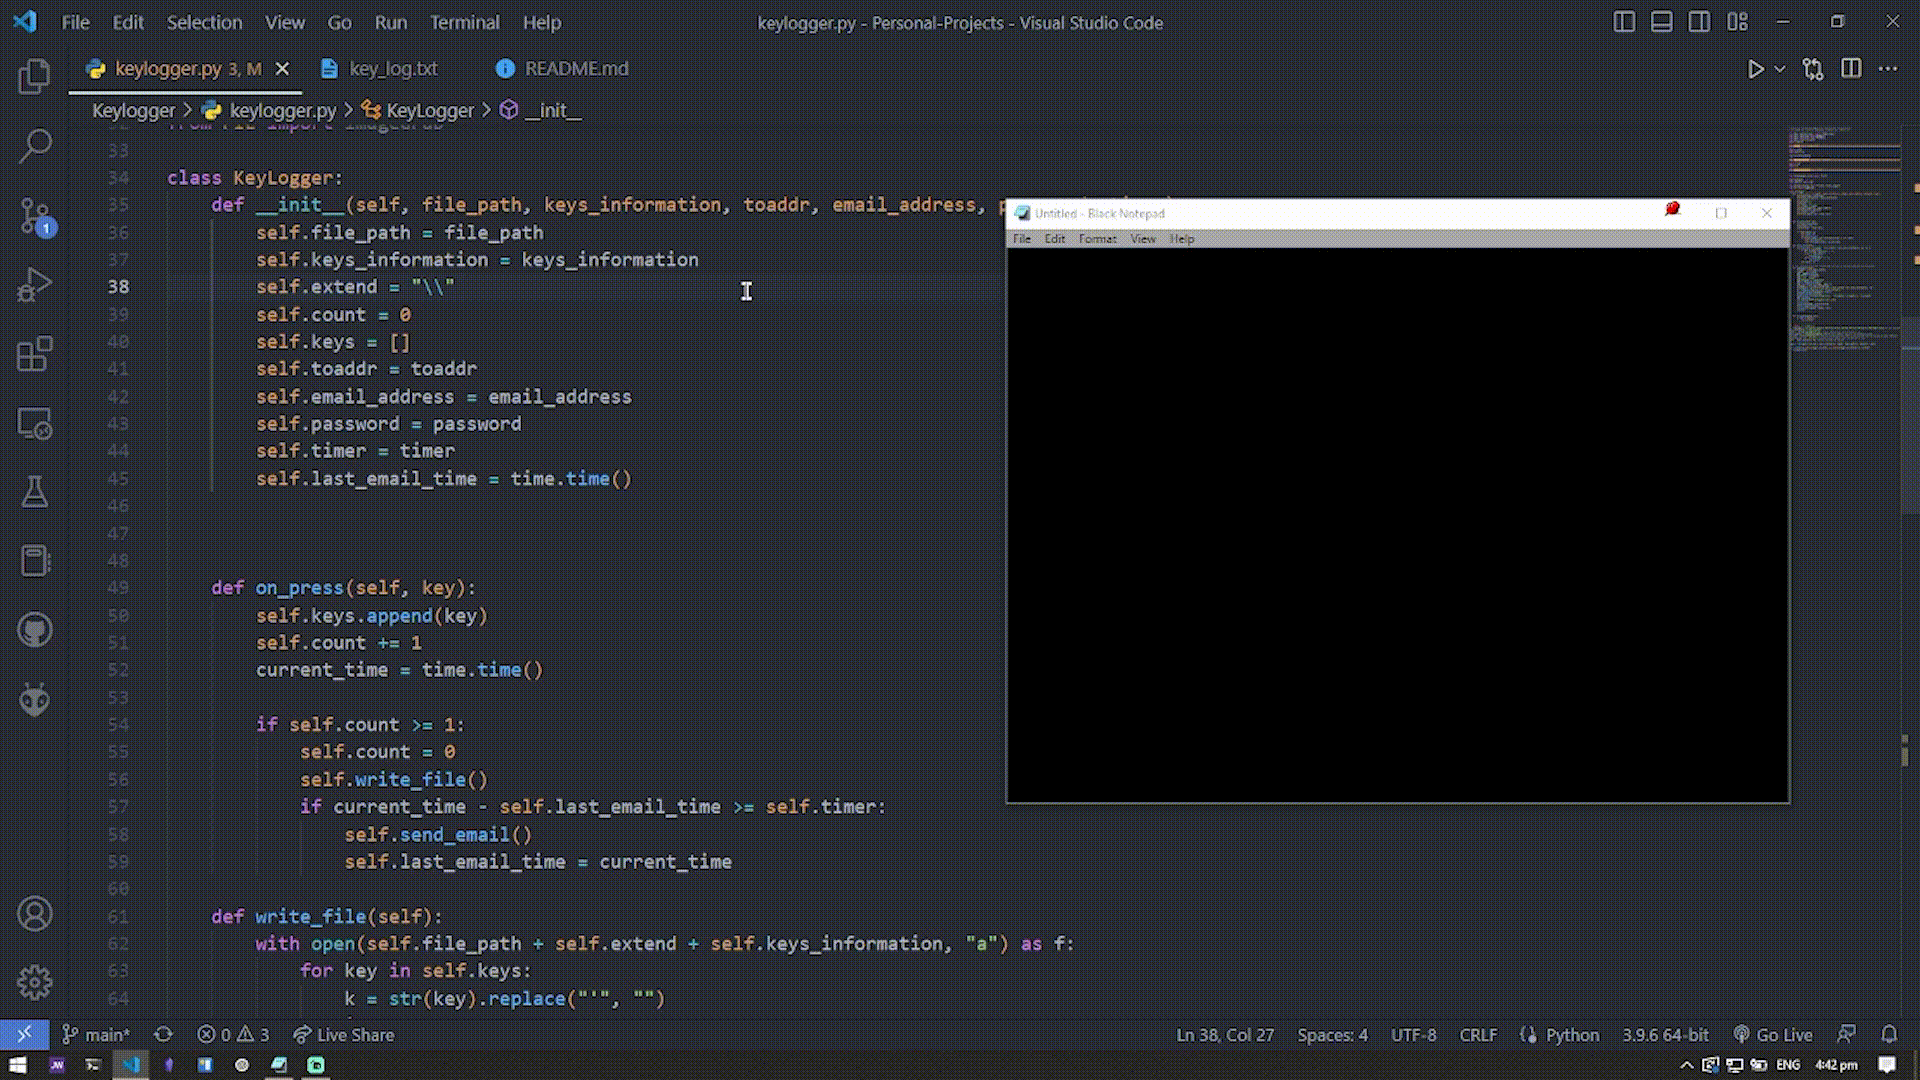Screen dimensions: 1920x1080
Task: Expand the KeyLogger class breadcrumb
Action: pos(429,111)
